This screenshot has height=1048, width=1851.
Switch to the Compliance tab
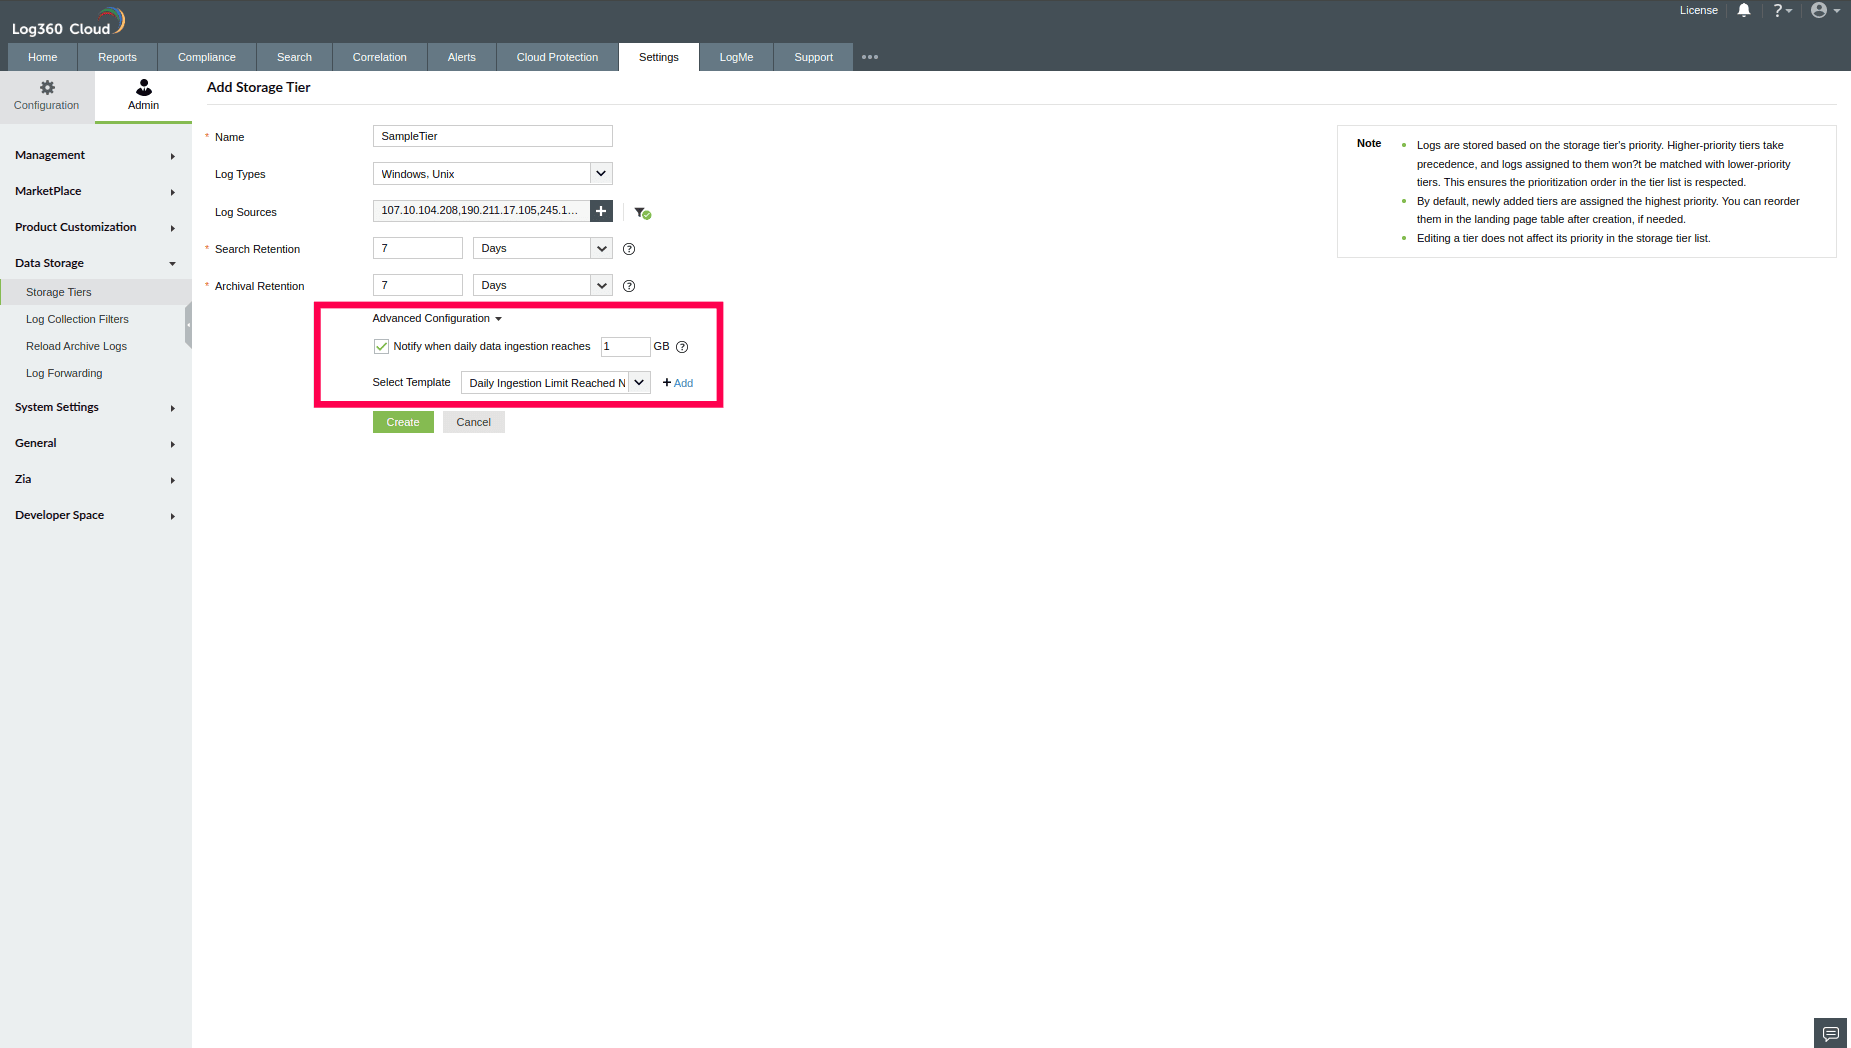pyautogui.click(x=206, y=57)
